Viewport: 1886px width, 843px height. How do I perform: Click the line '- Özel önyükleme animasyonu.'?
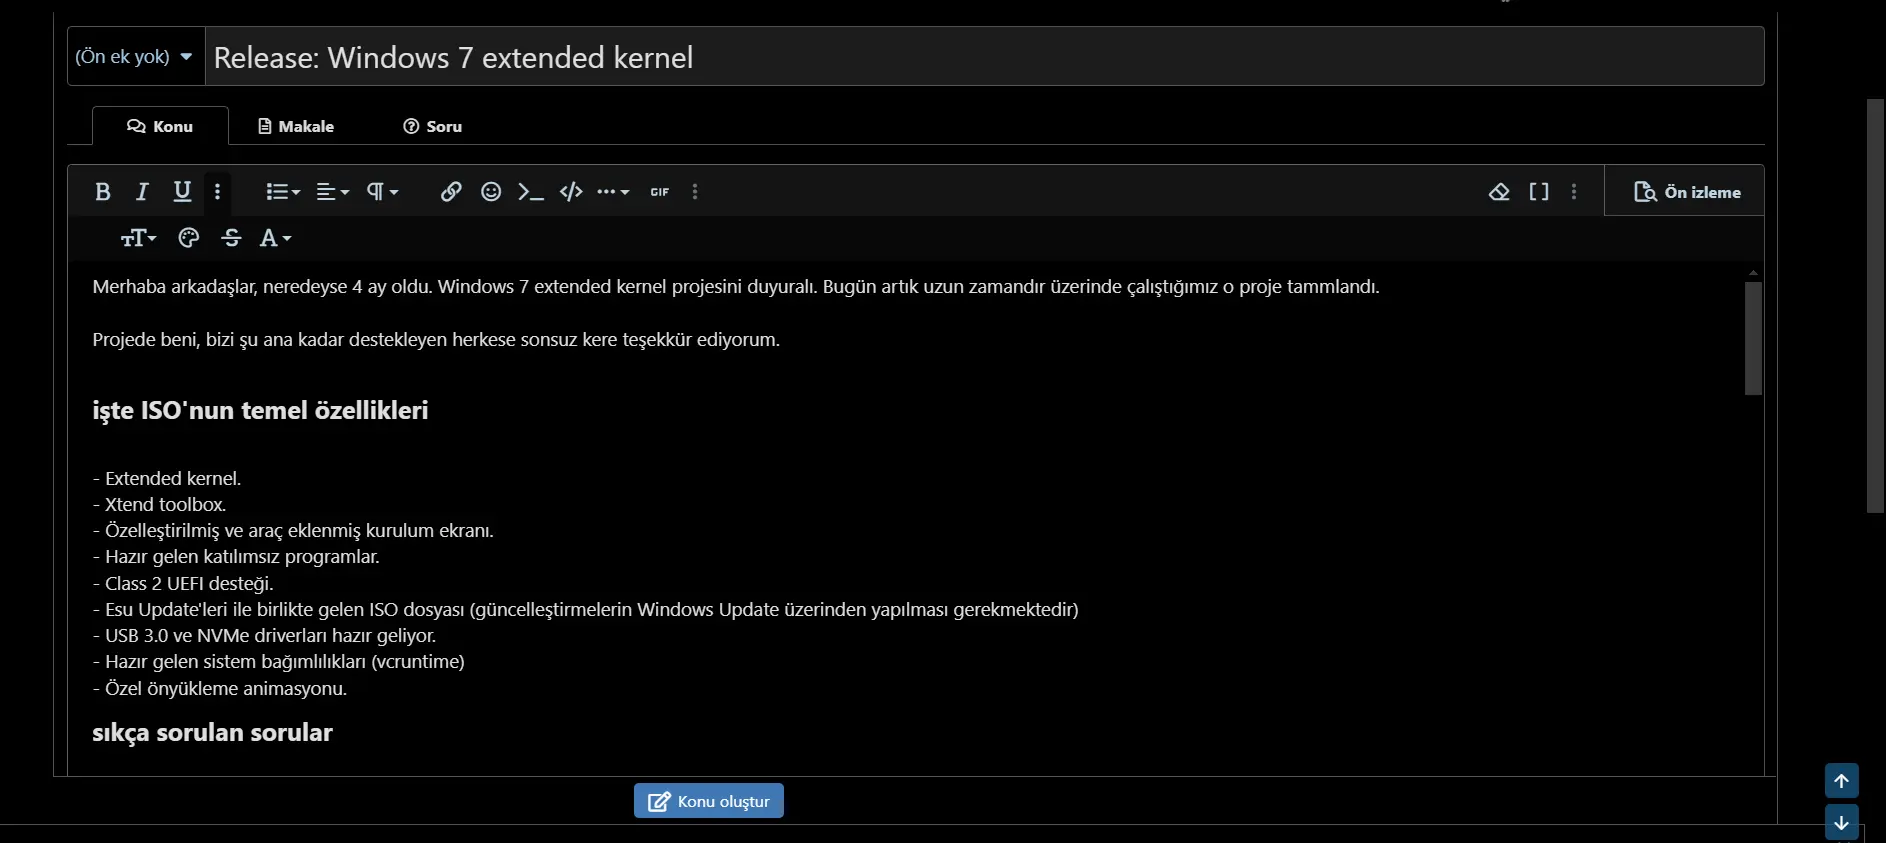tap(220, 688)
